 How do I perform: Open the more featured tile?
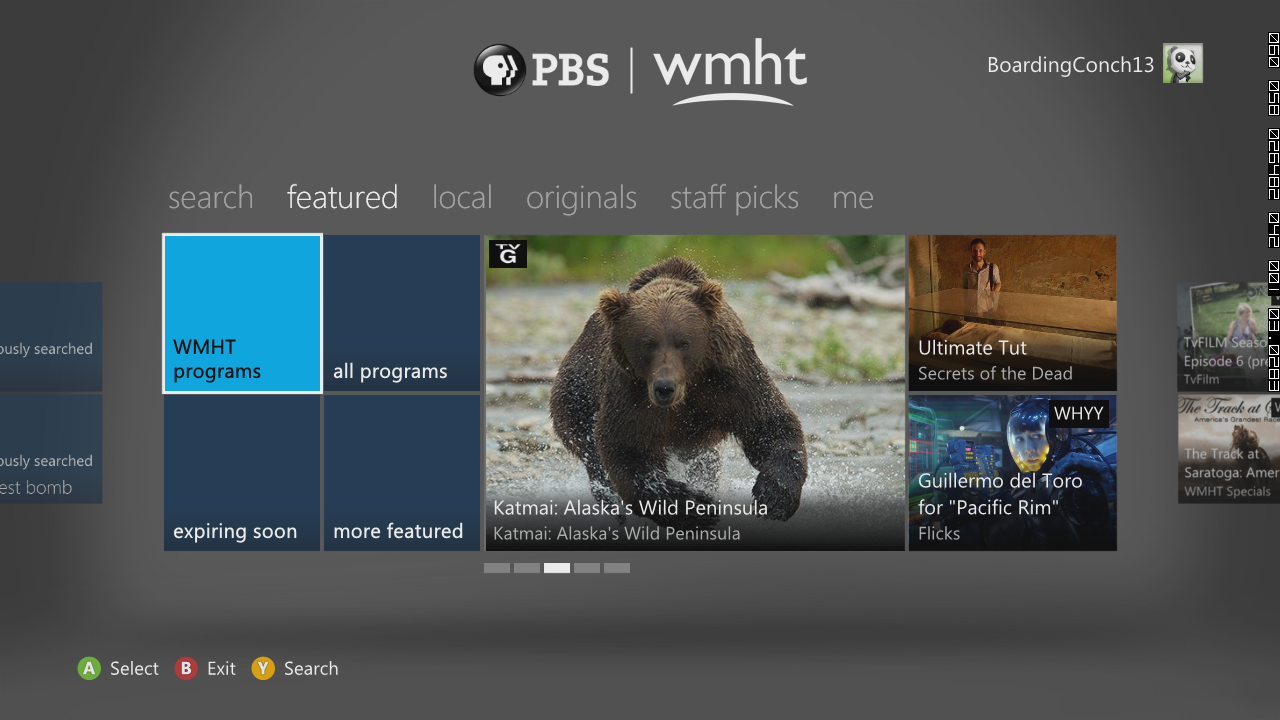coord(402,473)
